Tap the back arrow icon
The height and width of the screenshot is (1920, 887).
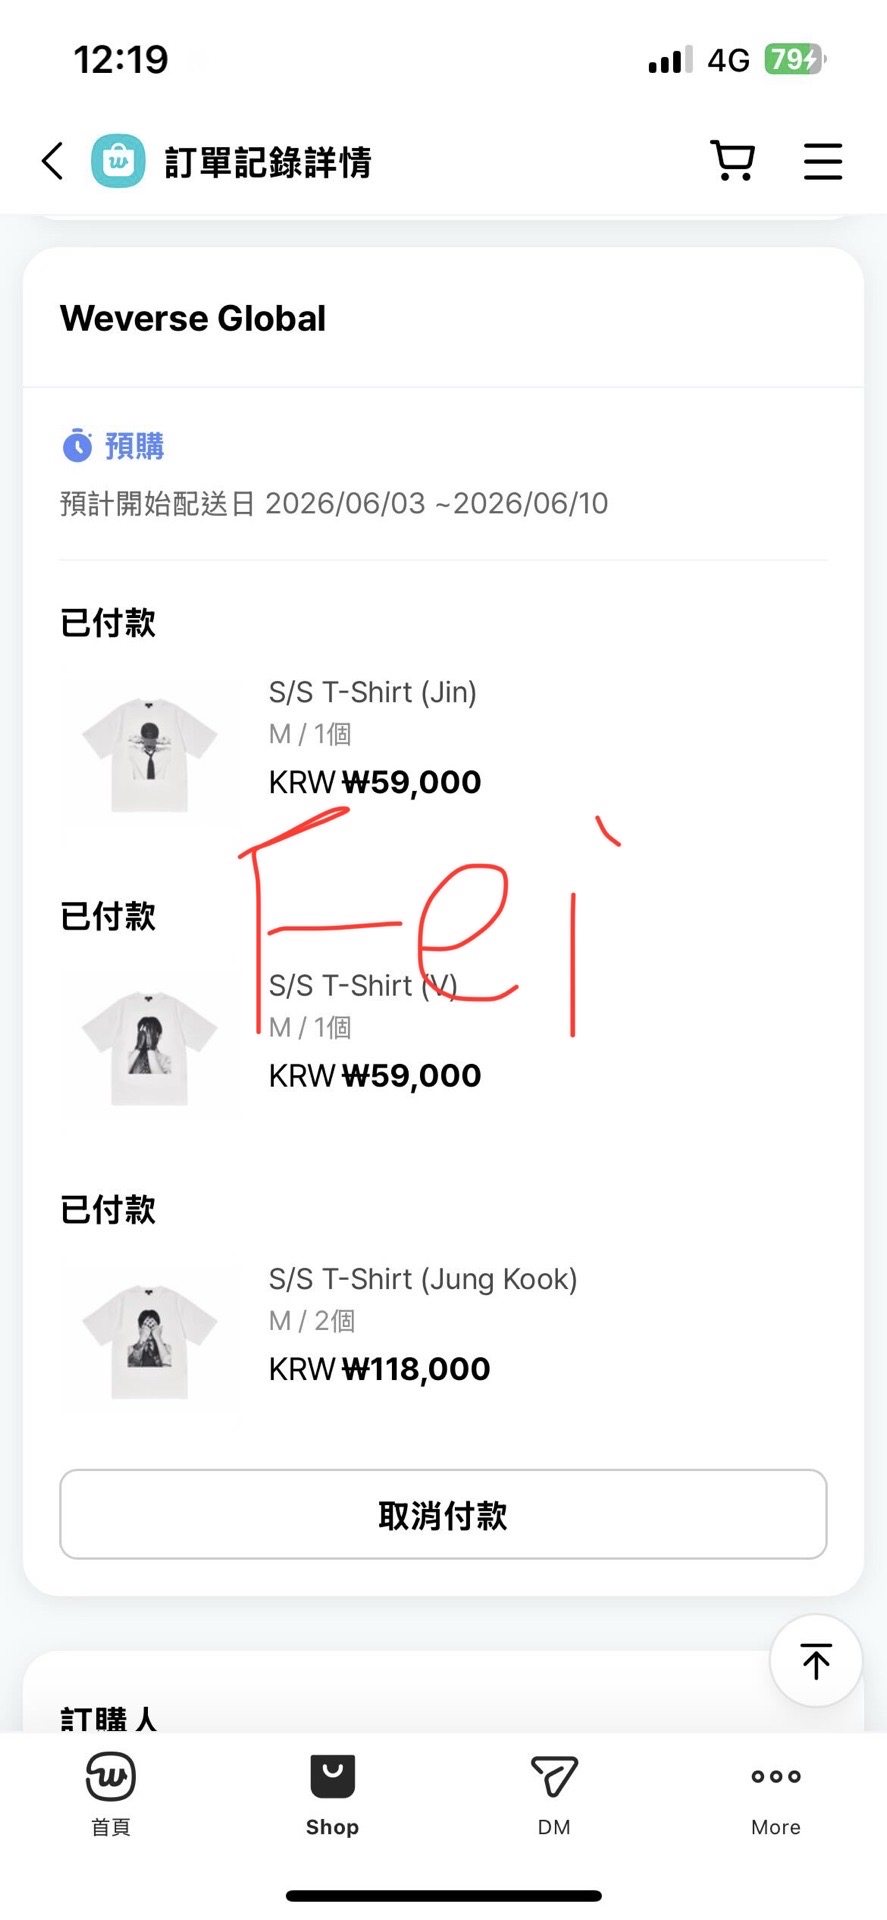click(52, 161)
